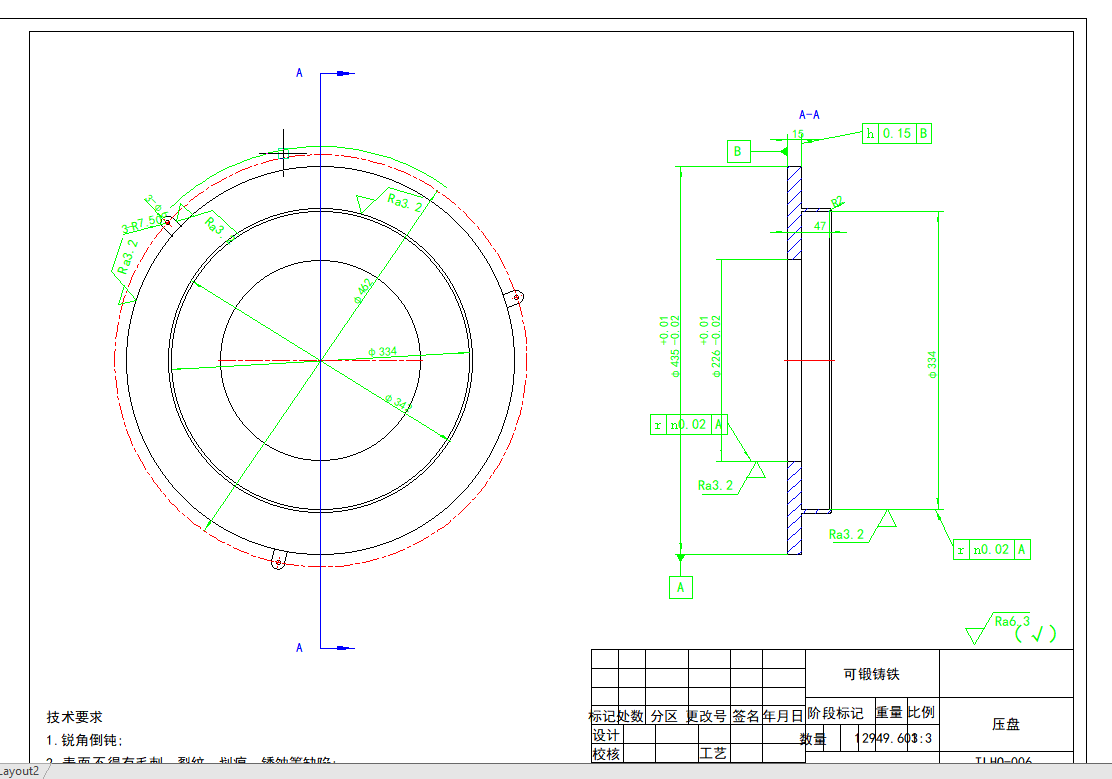Select the 可锻铸铁 material cell
Screen dimensions: 1112x779
point(872,674)
